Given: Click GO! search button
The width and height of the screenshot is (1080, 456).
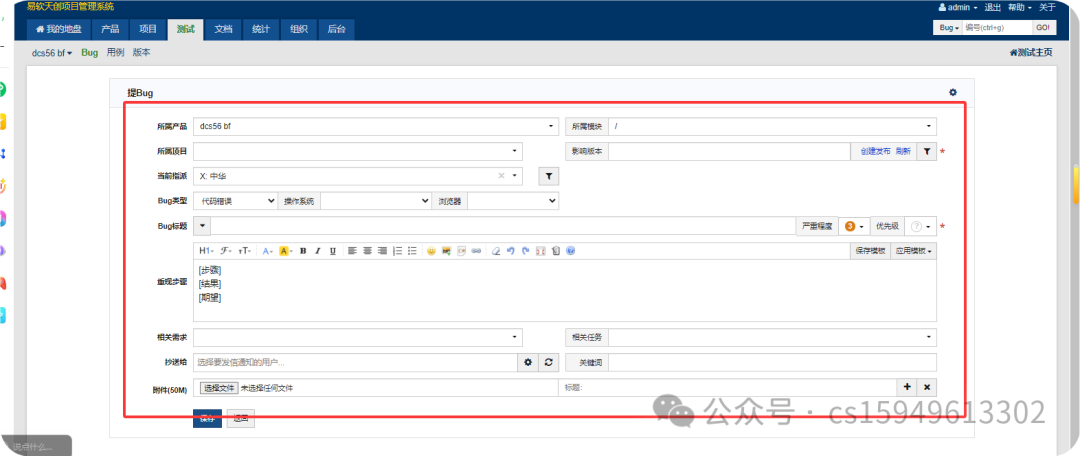Looking at the screenshot, I should click(x=1043, y=28).
